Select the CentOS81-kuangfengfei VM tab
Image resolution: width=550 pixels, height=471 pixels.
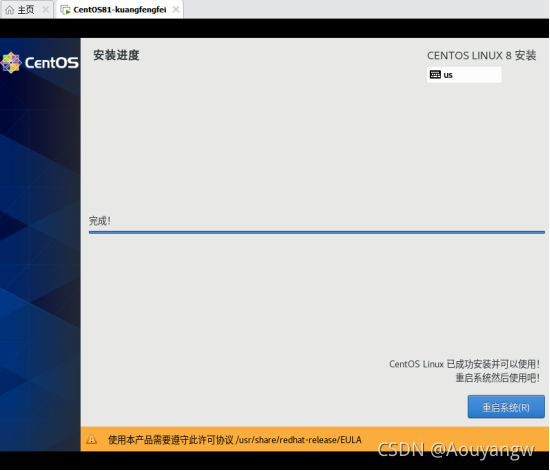tap(120, 9)
